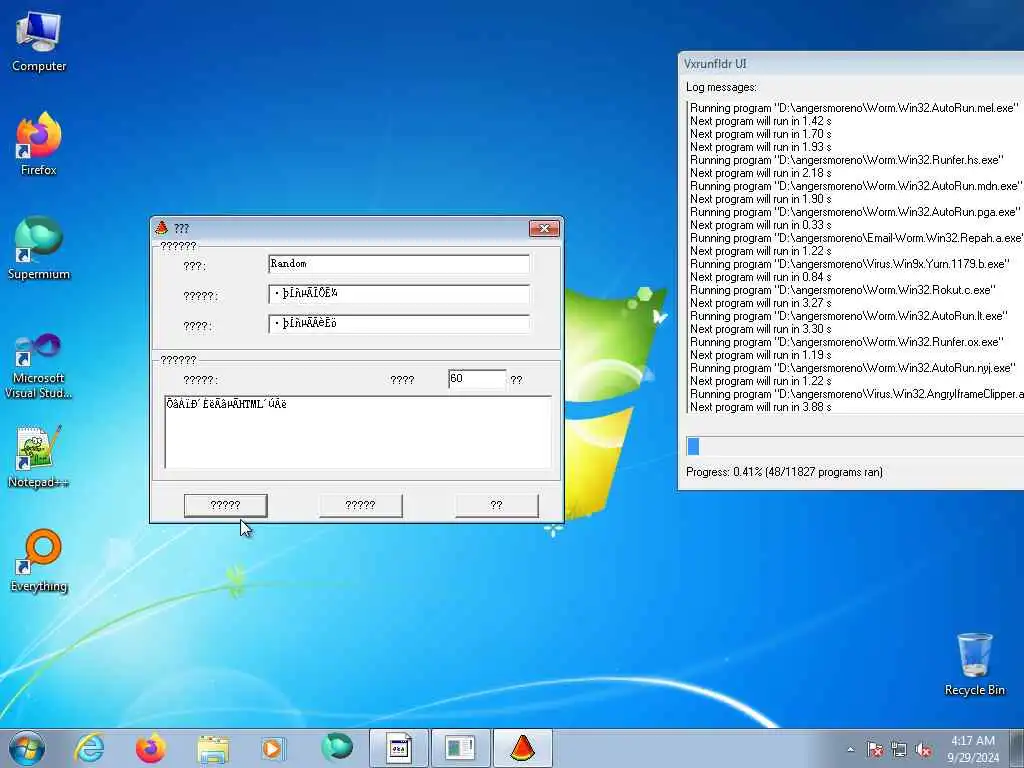Click the Vxrunfldr UI progress bar
Image resolution: width=1024 pixels, height=768 pixels.
click(855, 446)
